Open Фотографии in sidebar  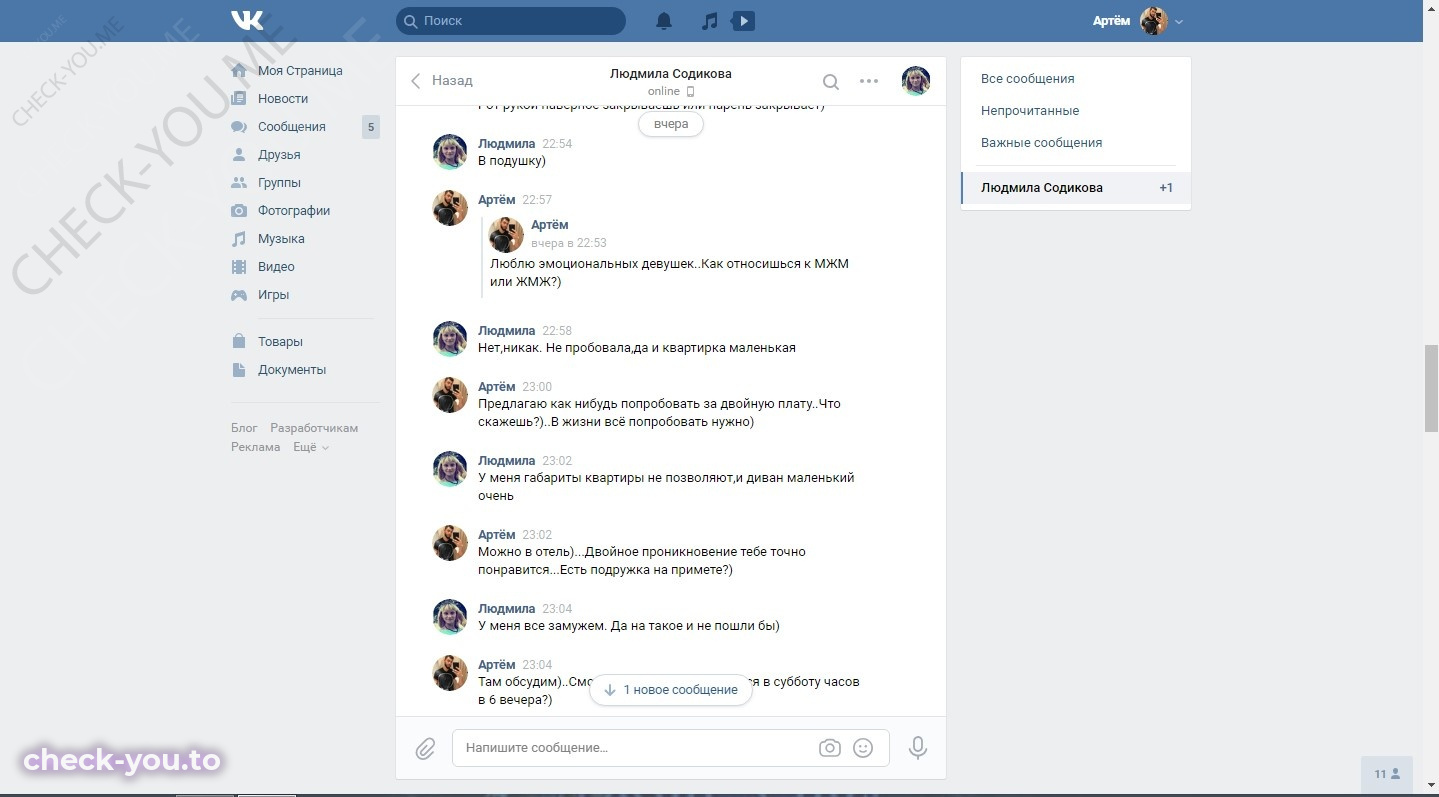(x=294, y=211)
